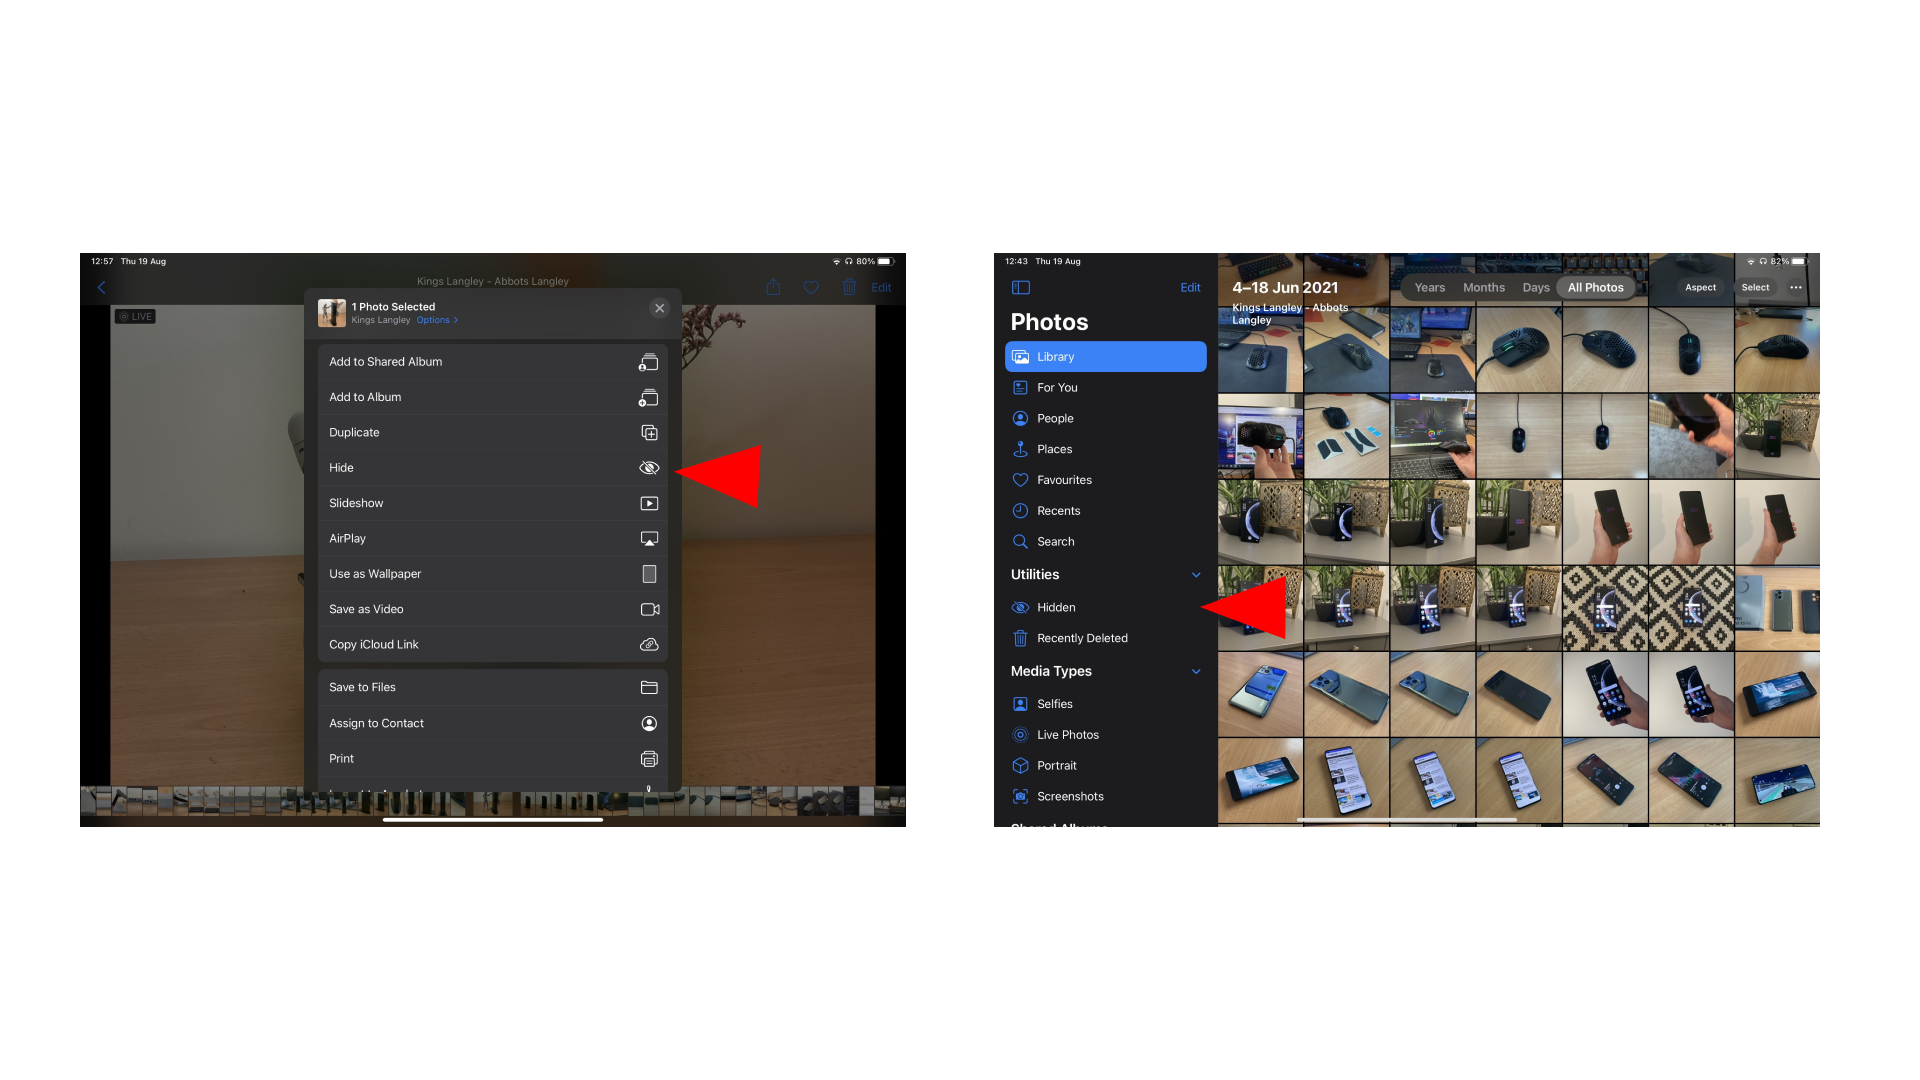The width and height of the screenshot is (1920, 1080).
Task: Open the Library section in sidebar
Action: tap(1105, 356)
